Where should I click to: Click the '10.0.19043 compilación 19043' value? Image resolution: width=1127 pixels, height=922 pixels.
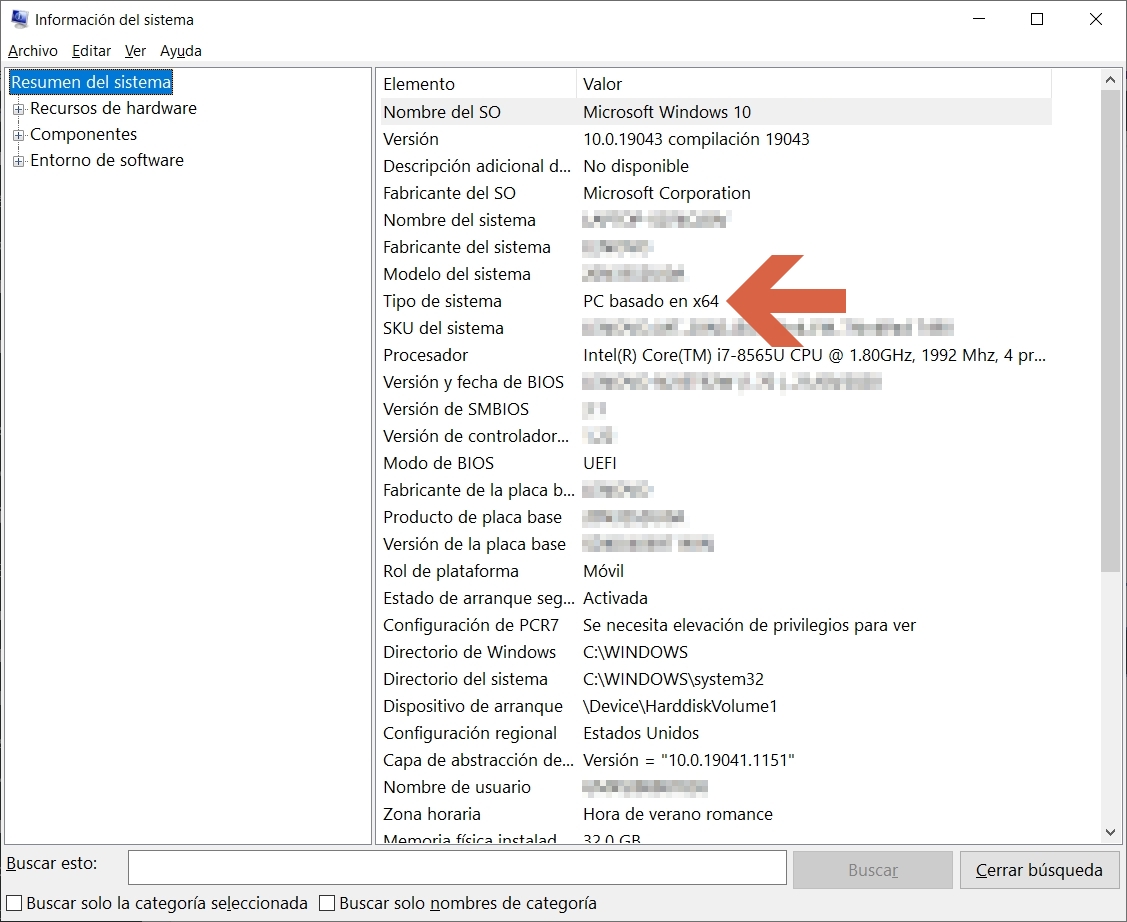tap(696, 139)
